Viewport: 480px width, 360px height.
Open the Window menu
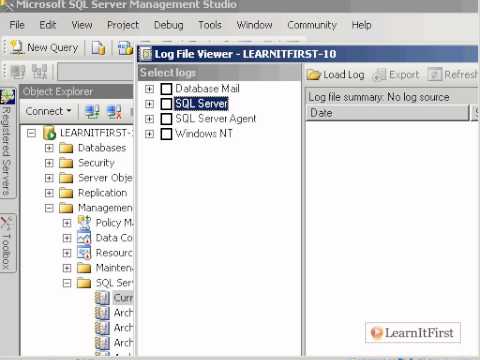(x=254, y=25)
